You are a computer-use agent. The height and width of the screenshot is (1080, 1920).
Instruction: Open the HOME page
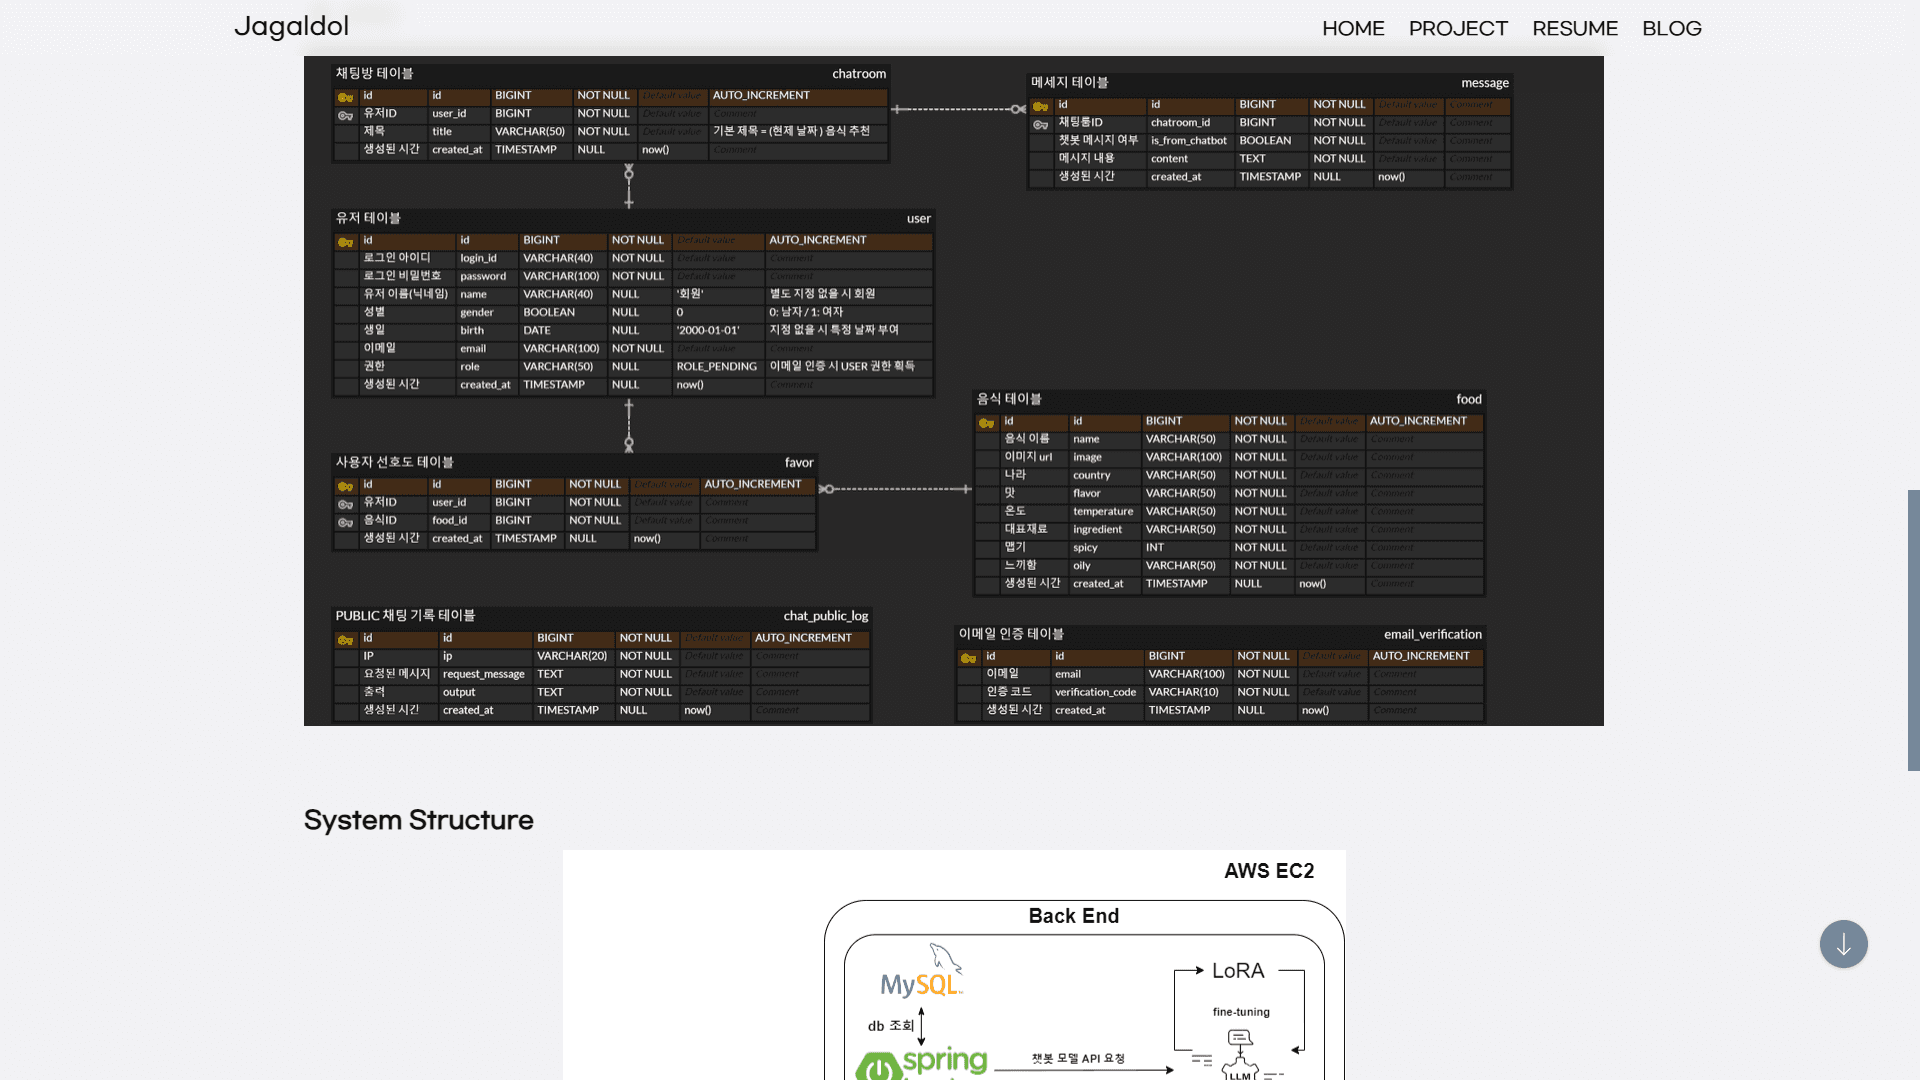pos(1353,29)
